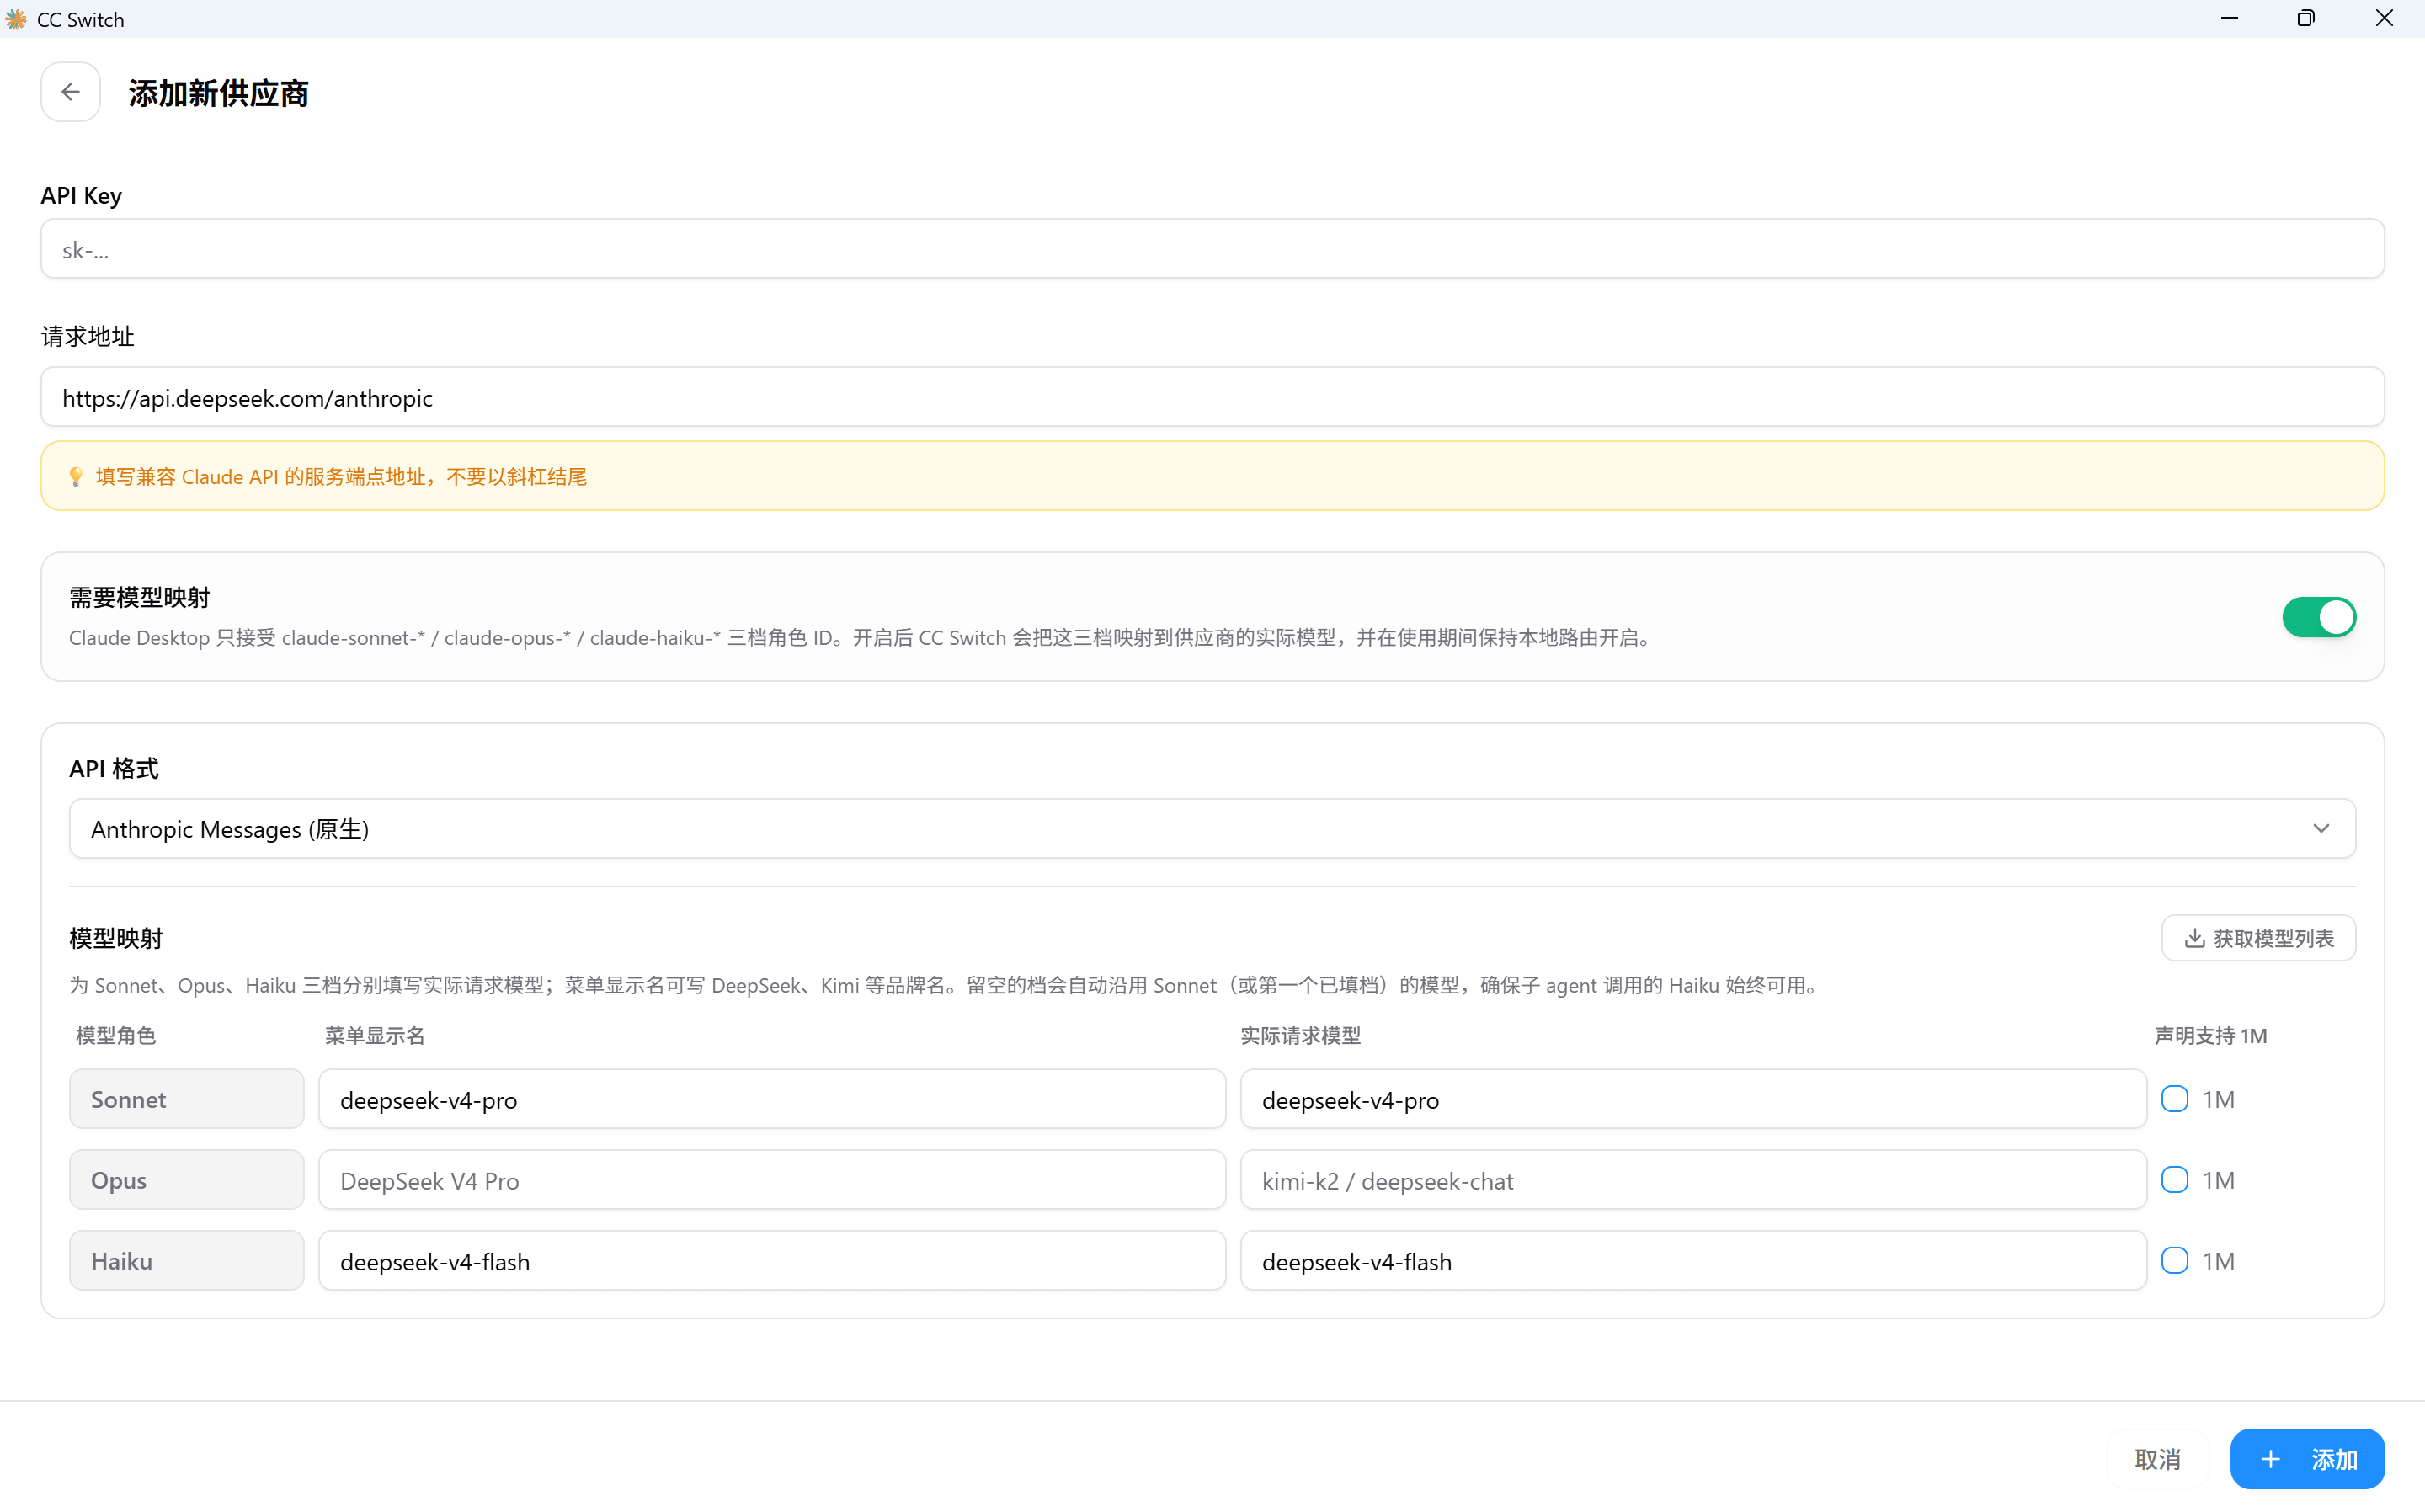Click the 添加 button

(2307, 1459)
